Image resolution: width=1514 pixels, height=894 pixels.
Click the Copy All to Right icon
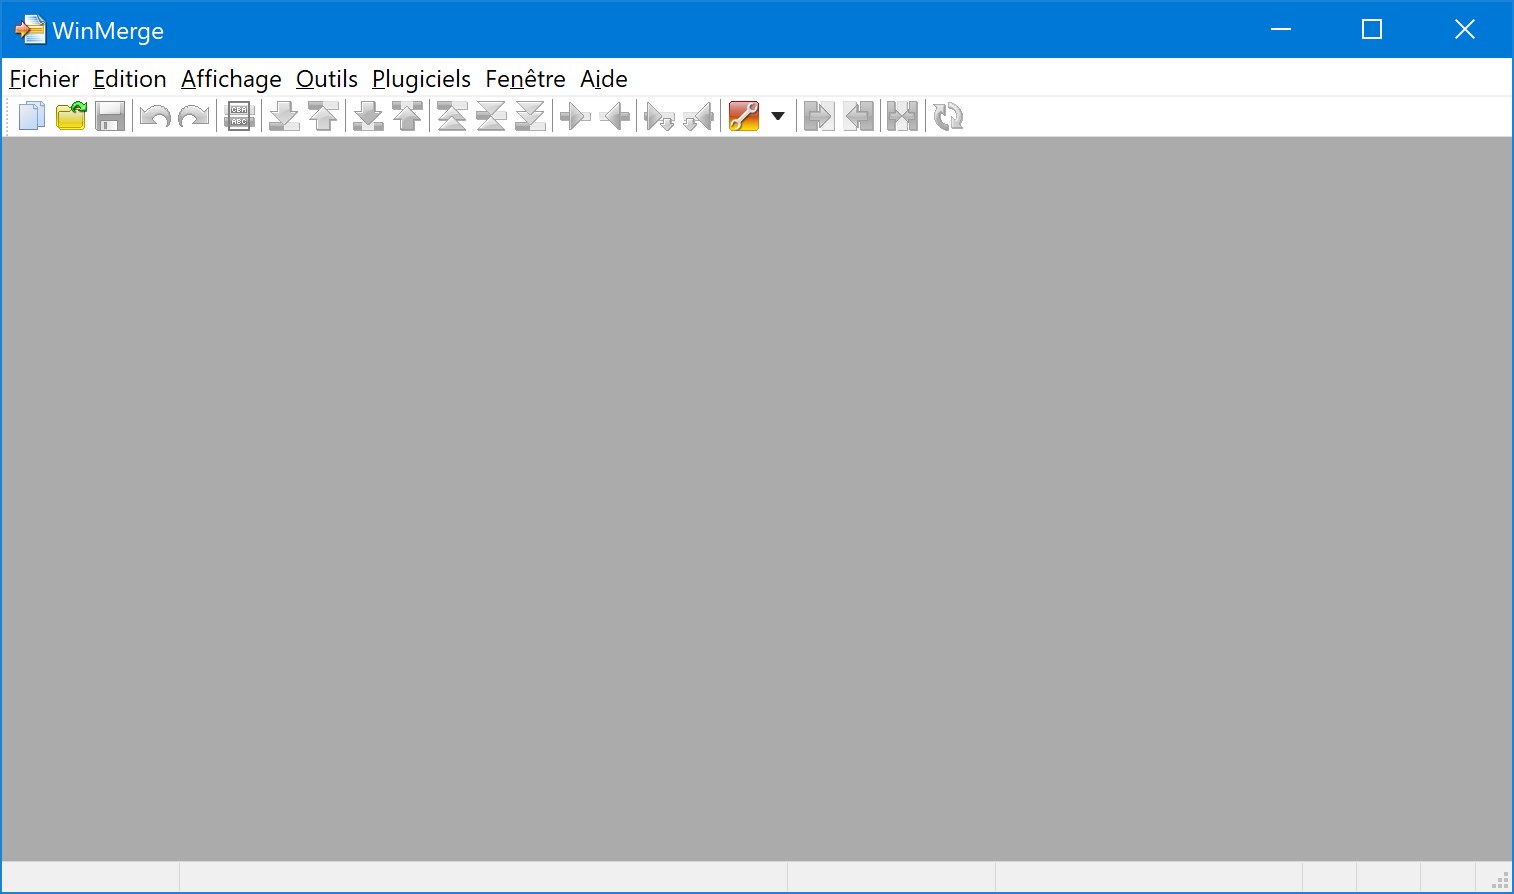point(819,116)
